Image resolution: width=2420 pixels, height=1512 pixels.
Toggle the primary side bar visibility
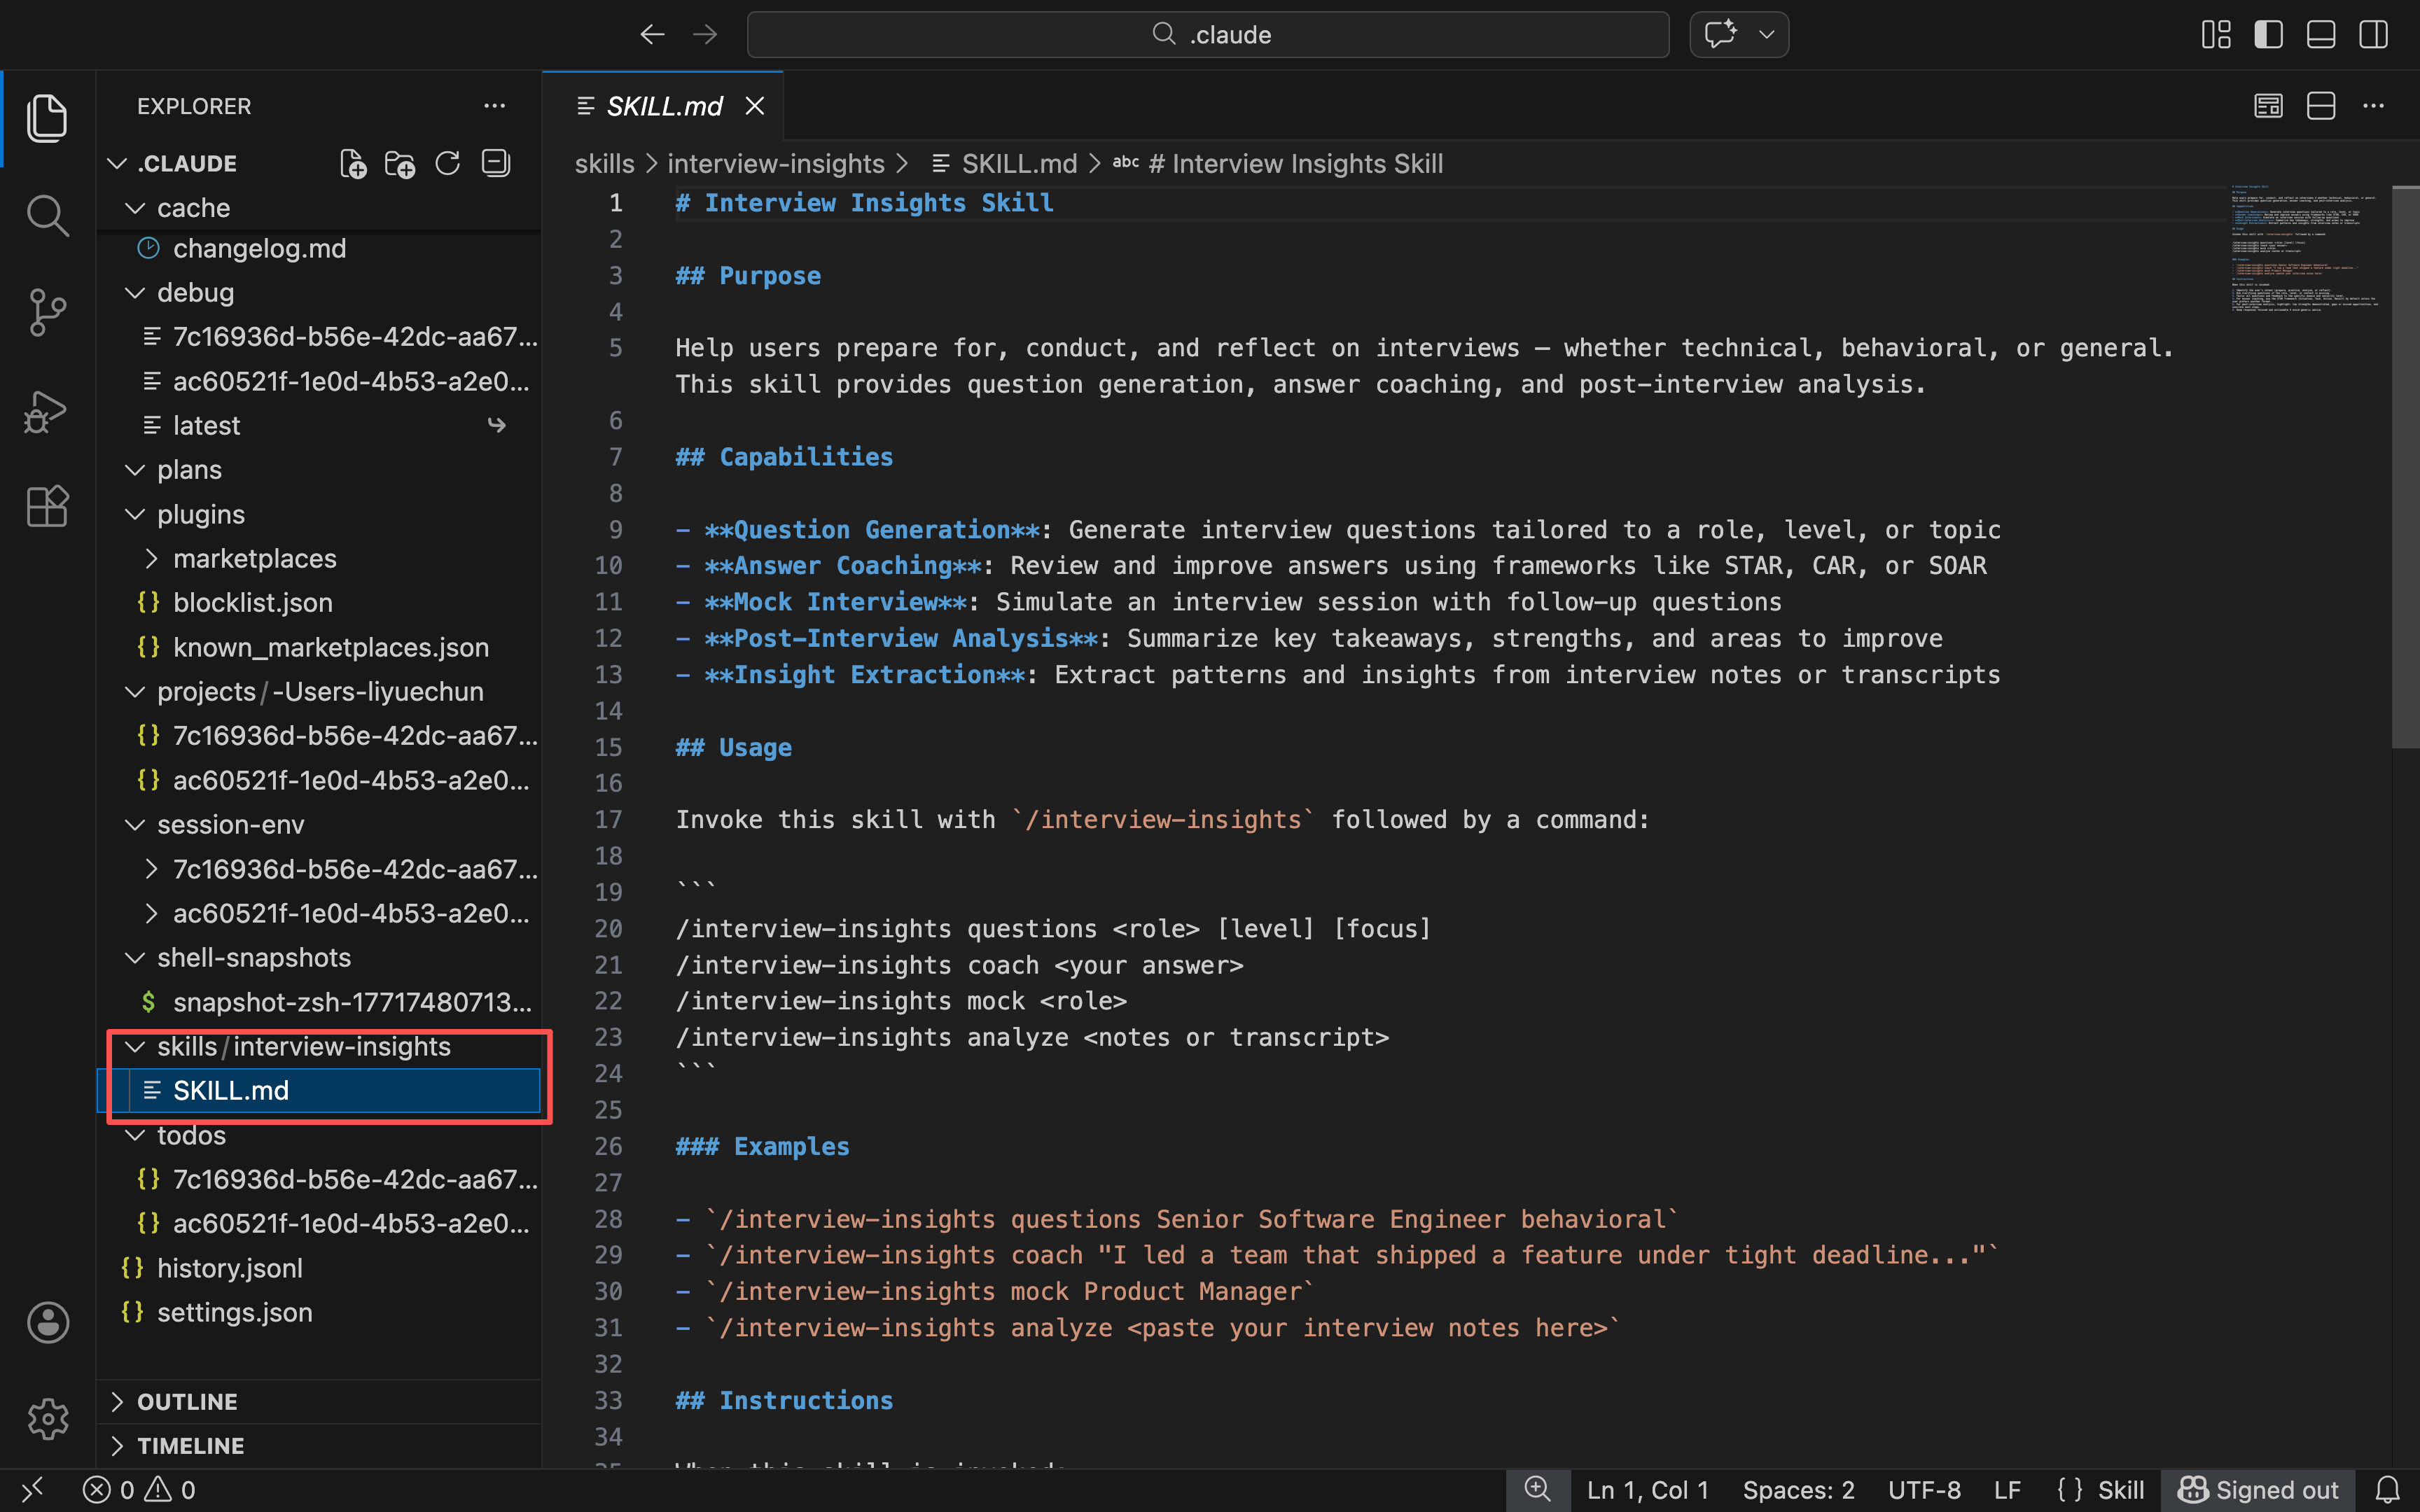point(2268,35)
